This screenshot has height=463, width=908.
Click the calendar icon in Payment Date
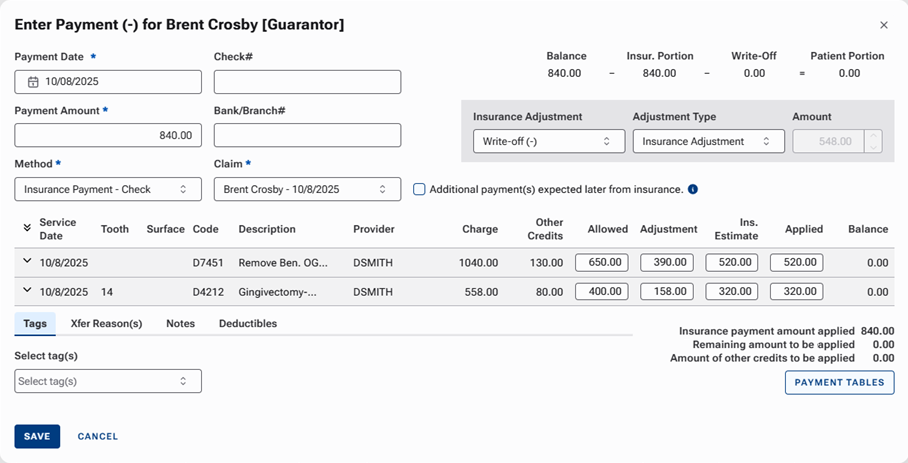(x=32, y=82)
